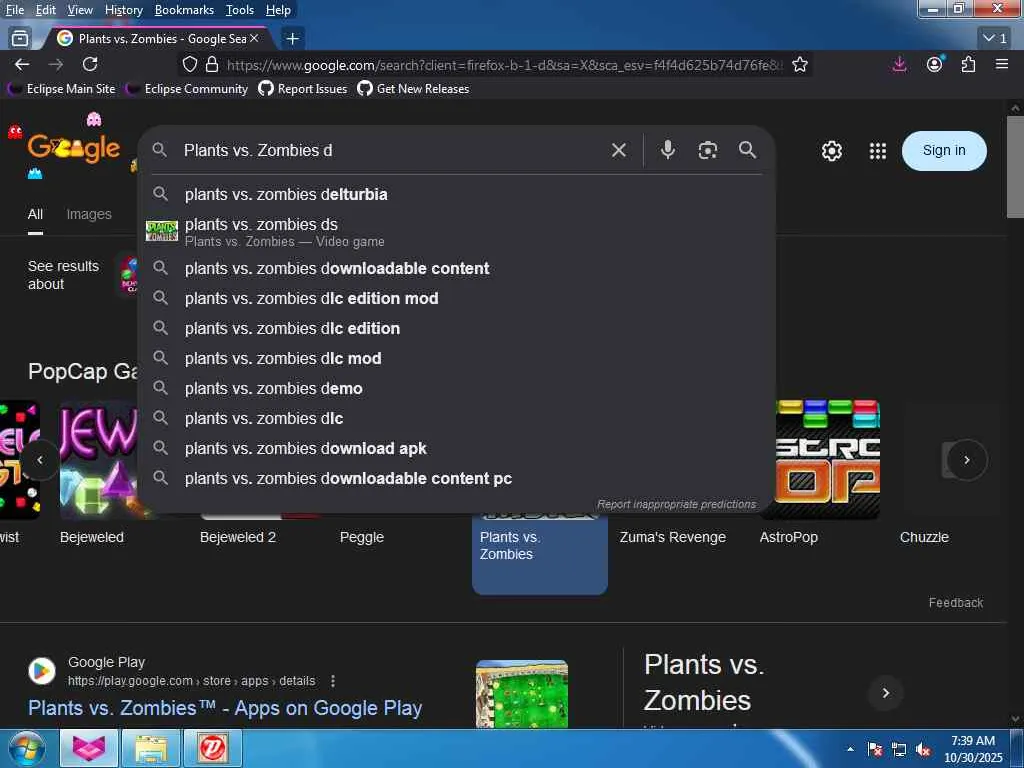Viewport: 1024px width, 768px height.
Task: Show hidden system tray icons
Action: pyautogui.click(x=850, y=749)
